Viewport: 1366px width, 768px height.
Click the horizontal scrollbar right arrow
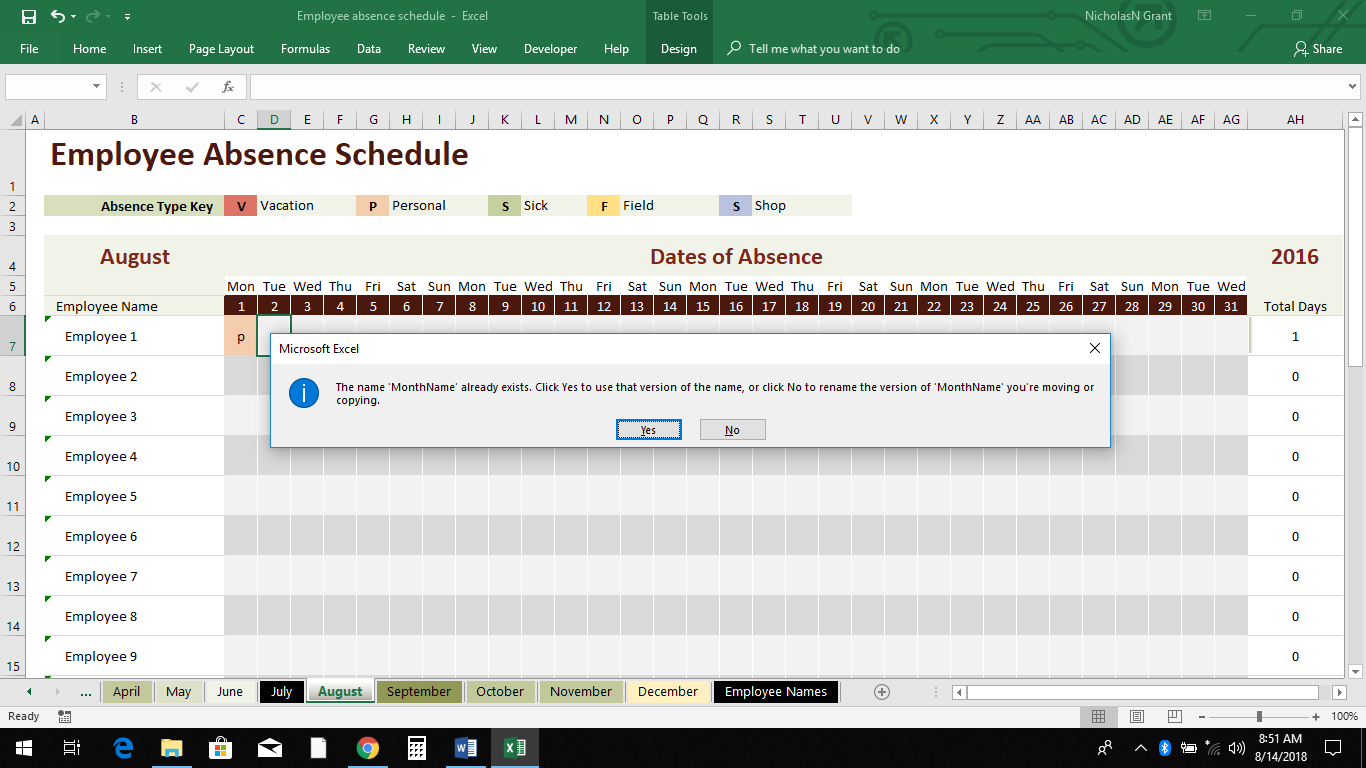coord(1339,691)
